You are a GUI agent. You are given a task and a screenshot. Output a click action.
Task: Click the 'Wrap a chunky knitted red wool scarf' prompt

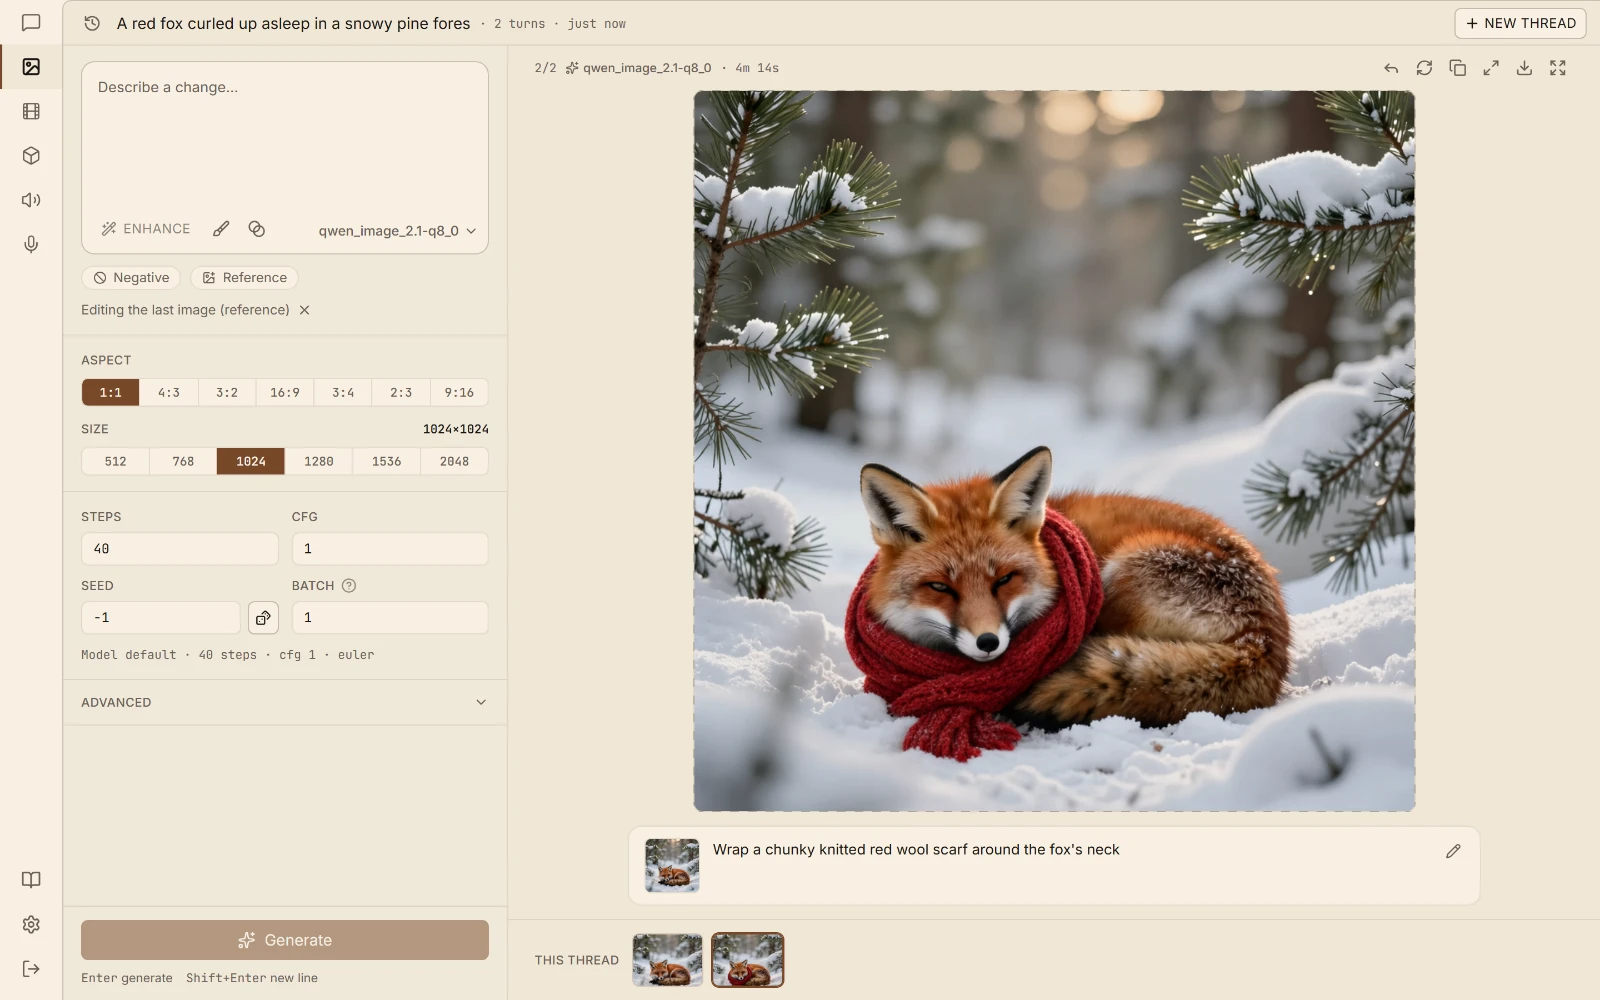coord(916,850)
